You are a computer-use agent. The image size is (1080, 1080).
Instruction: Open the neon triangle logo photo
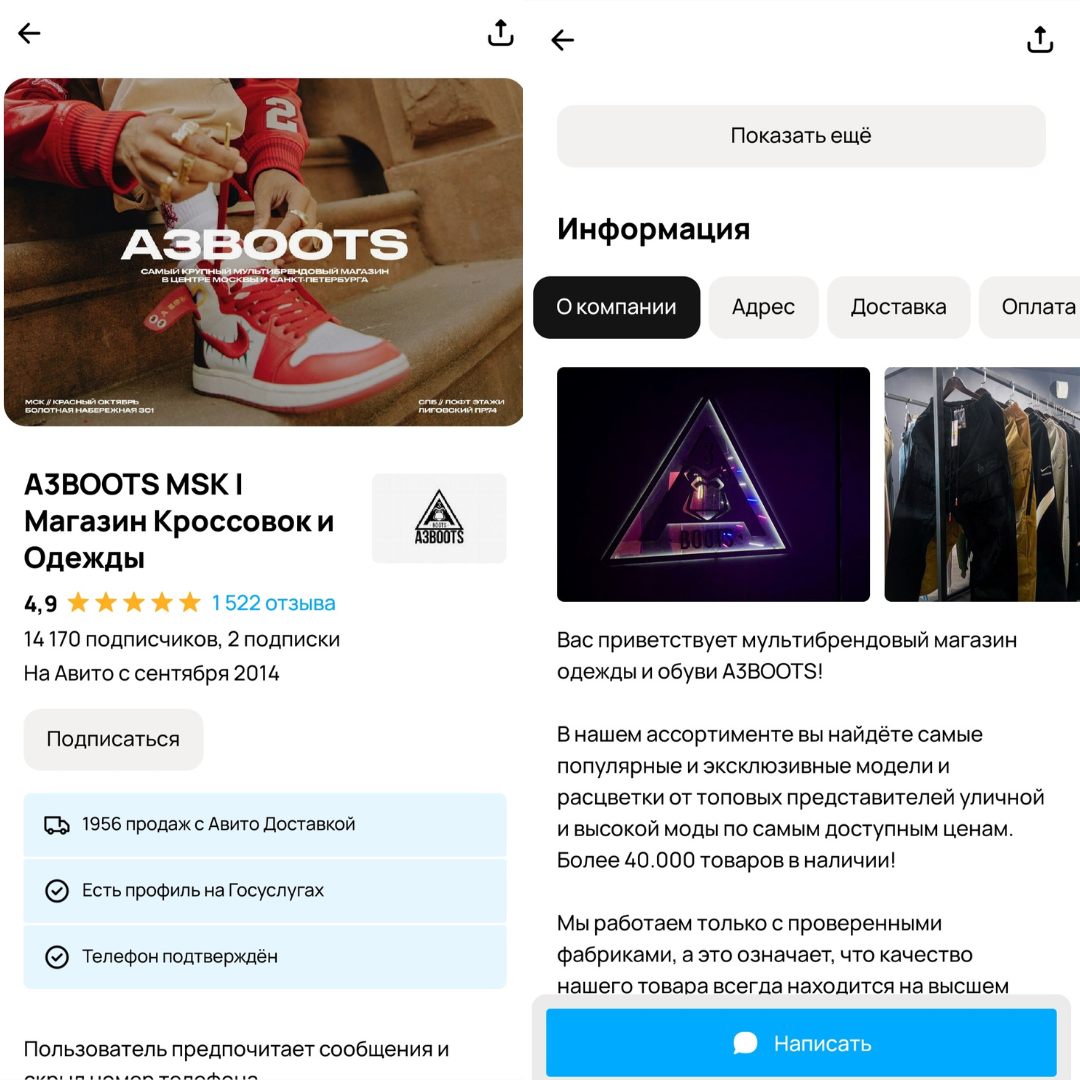(713, 484)
